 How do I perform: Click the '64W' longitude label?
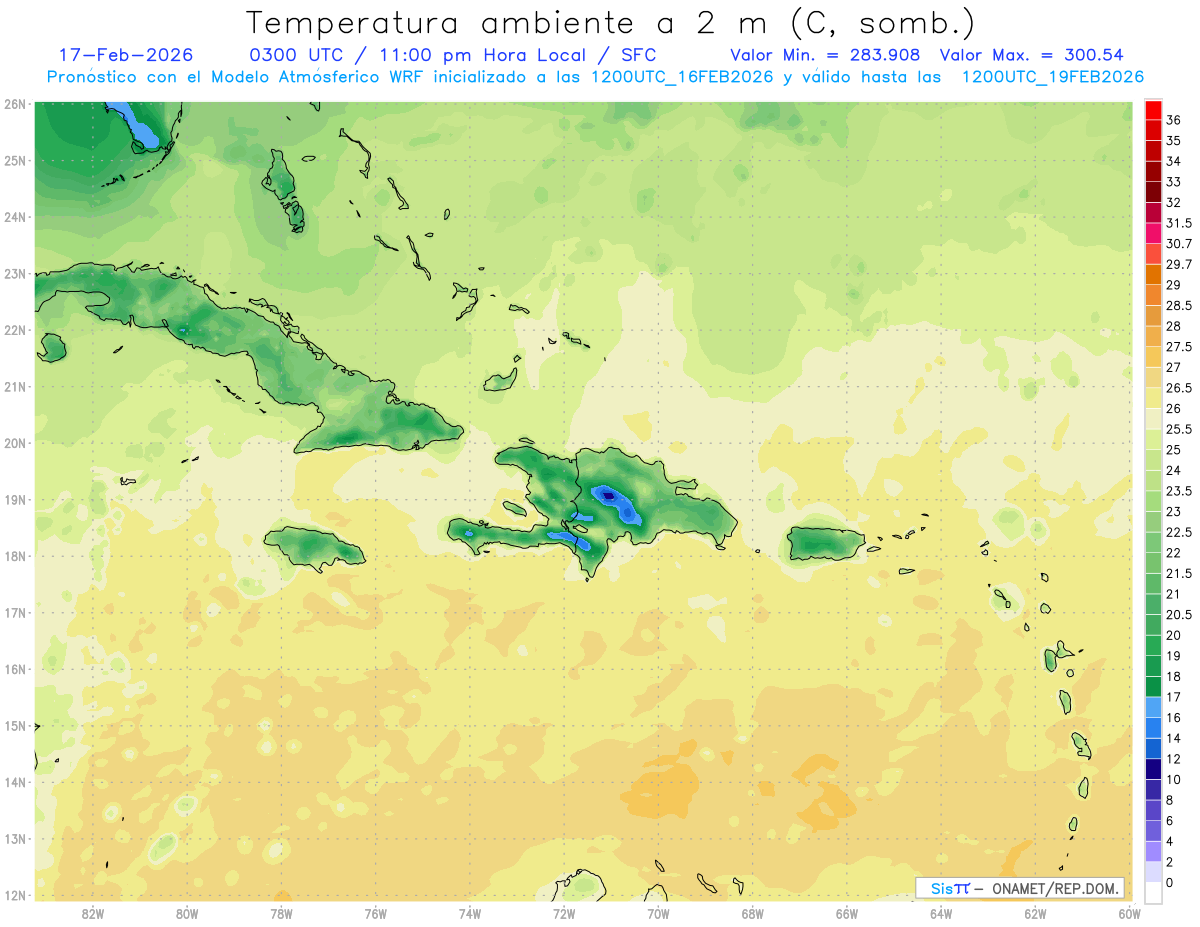point(940,914)
